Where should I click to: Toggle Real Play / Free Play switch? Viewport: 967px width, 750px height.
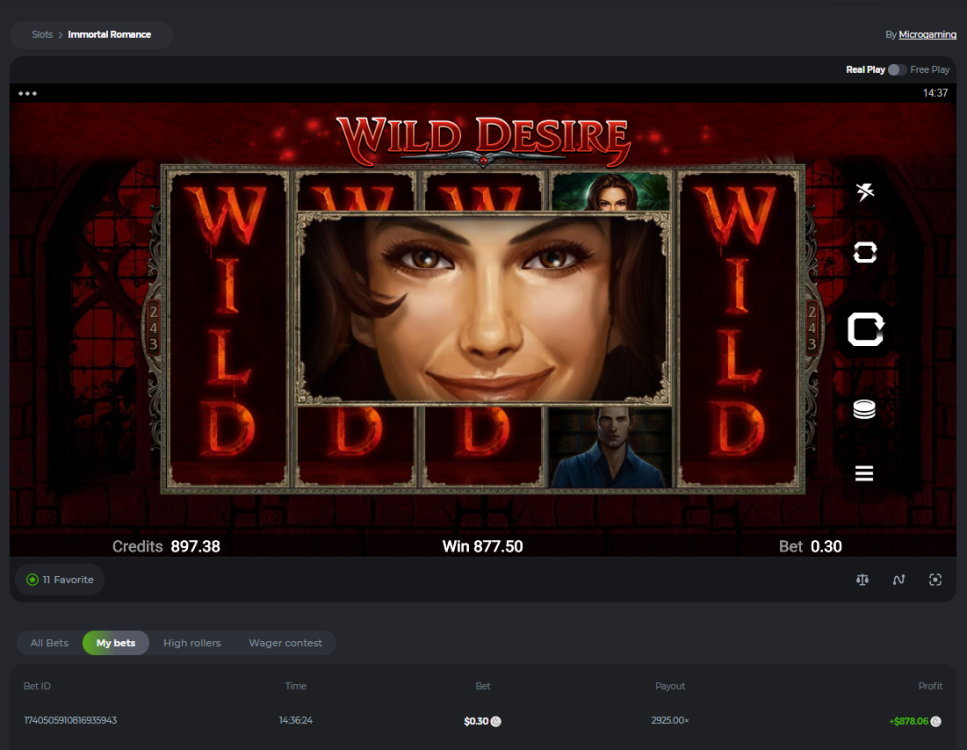click(x=897, y=70)
